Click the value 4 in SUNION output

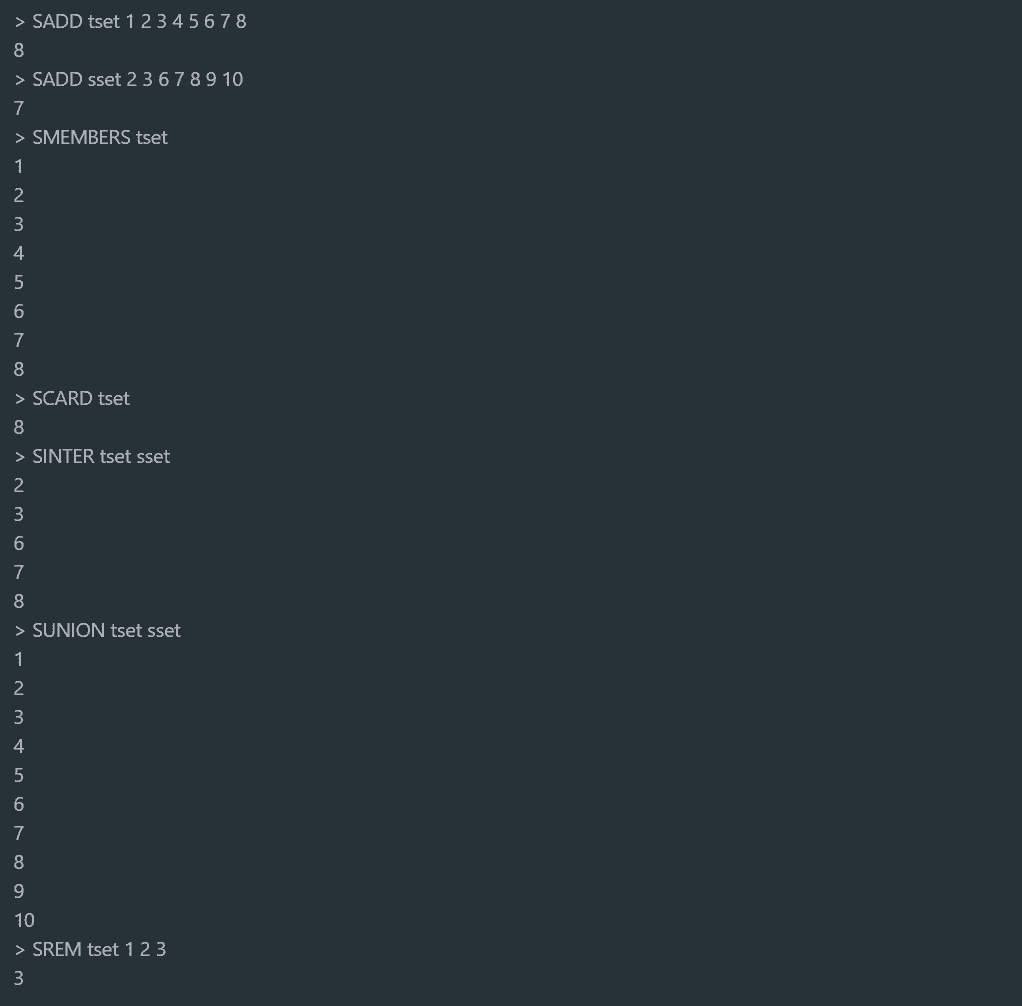19,746
